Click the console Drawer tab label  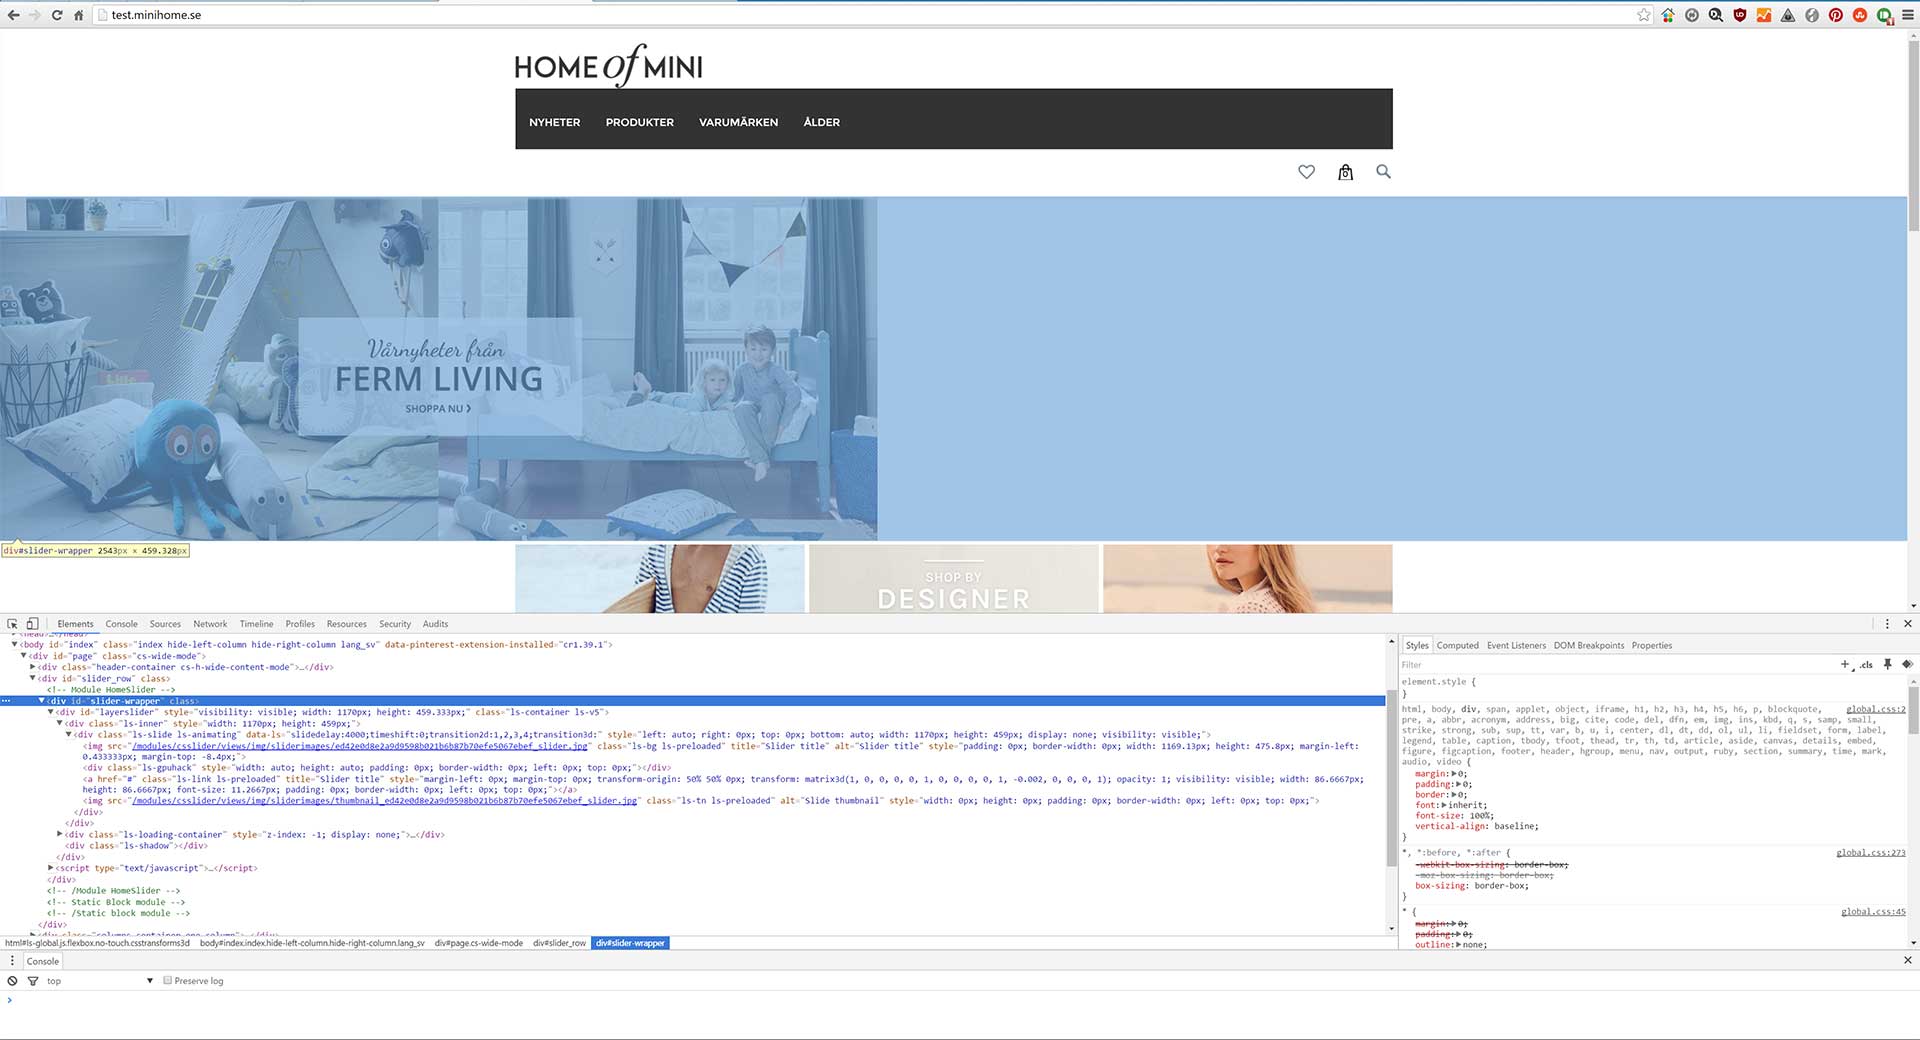point(43,961)
